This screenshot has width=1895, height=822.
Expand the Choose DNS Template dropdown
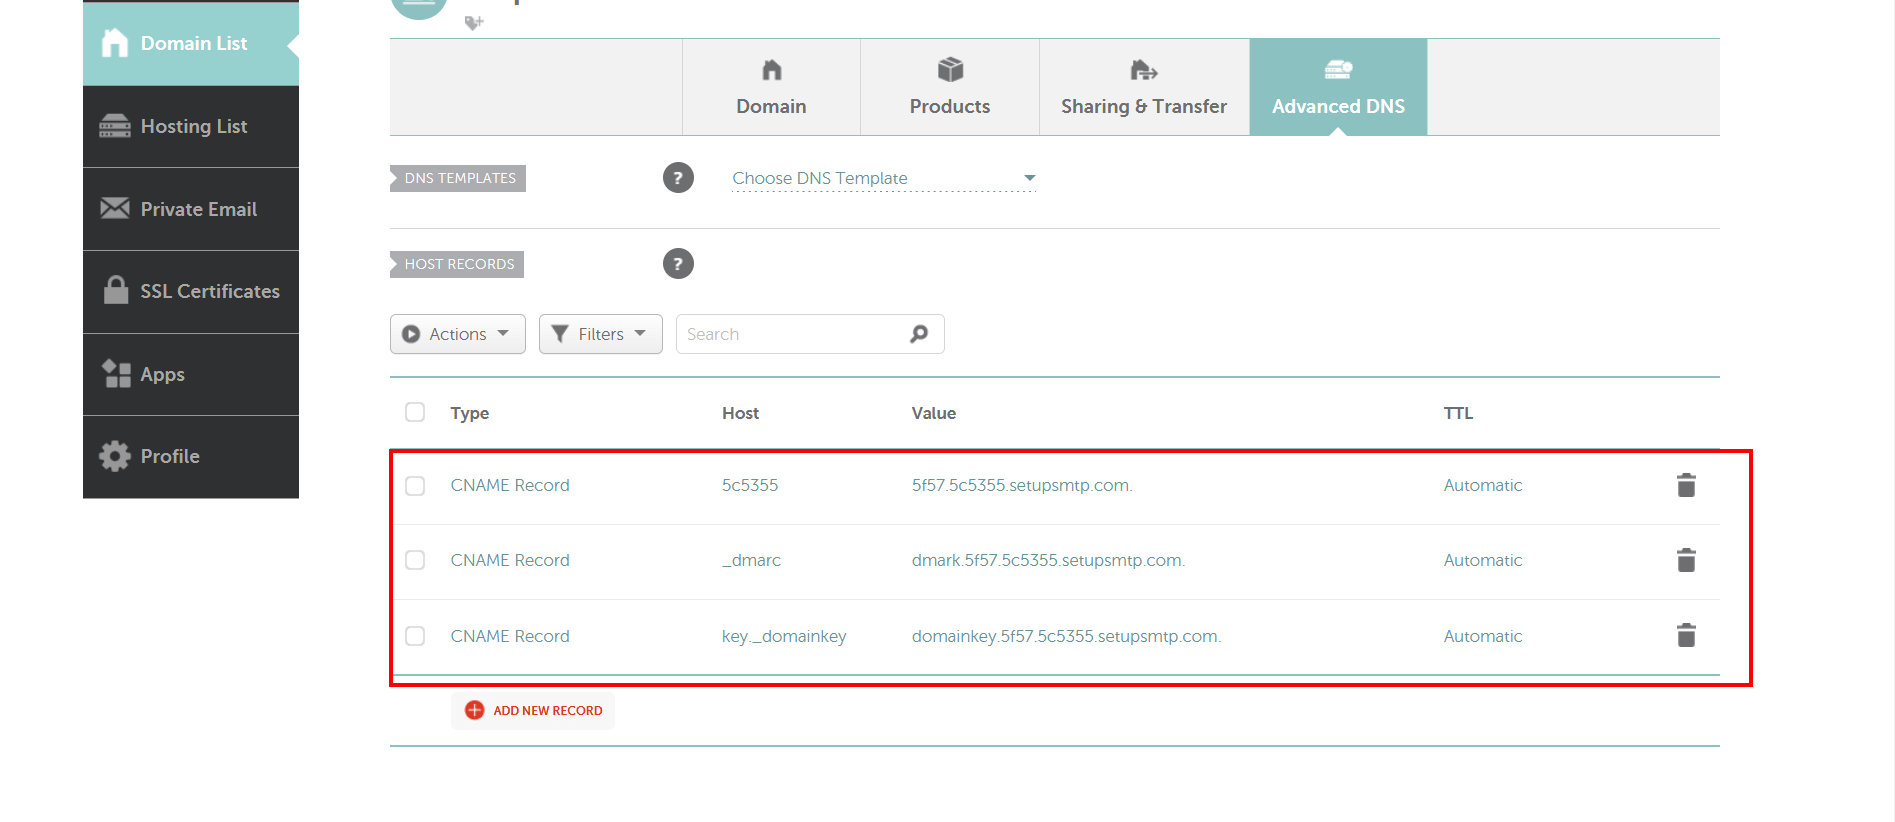coord(883,178)
